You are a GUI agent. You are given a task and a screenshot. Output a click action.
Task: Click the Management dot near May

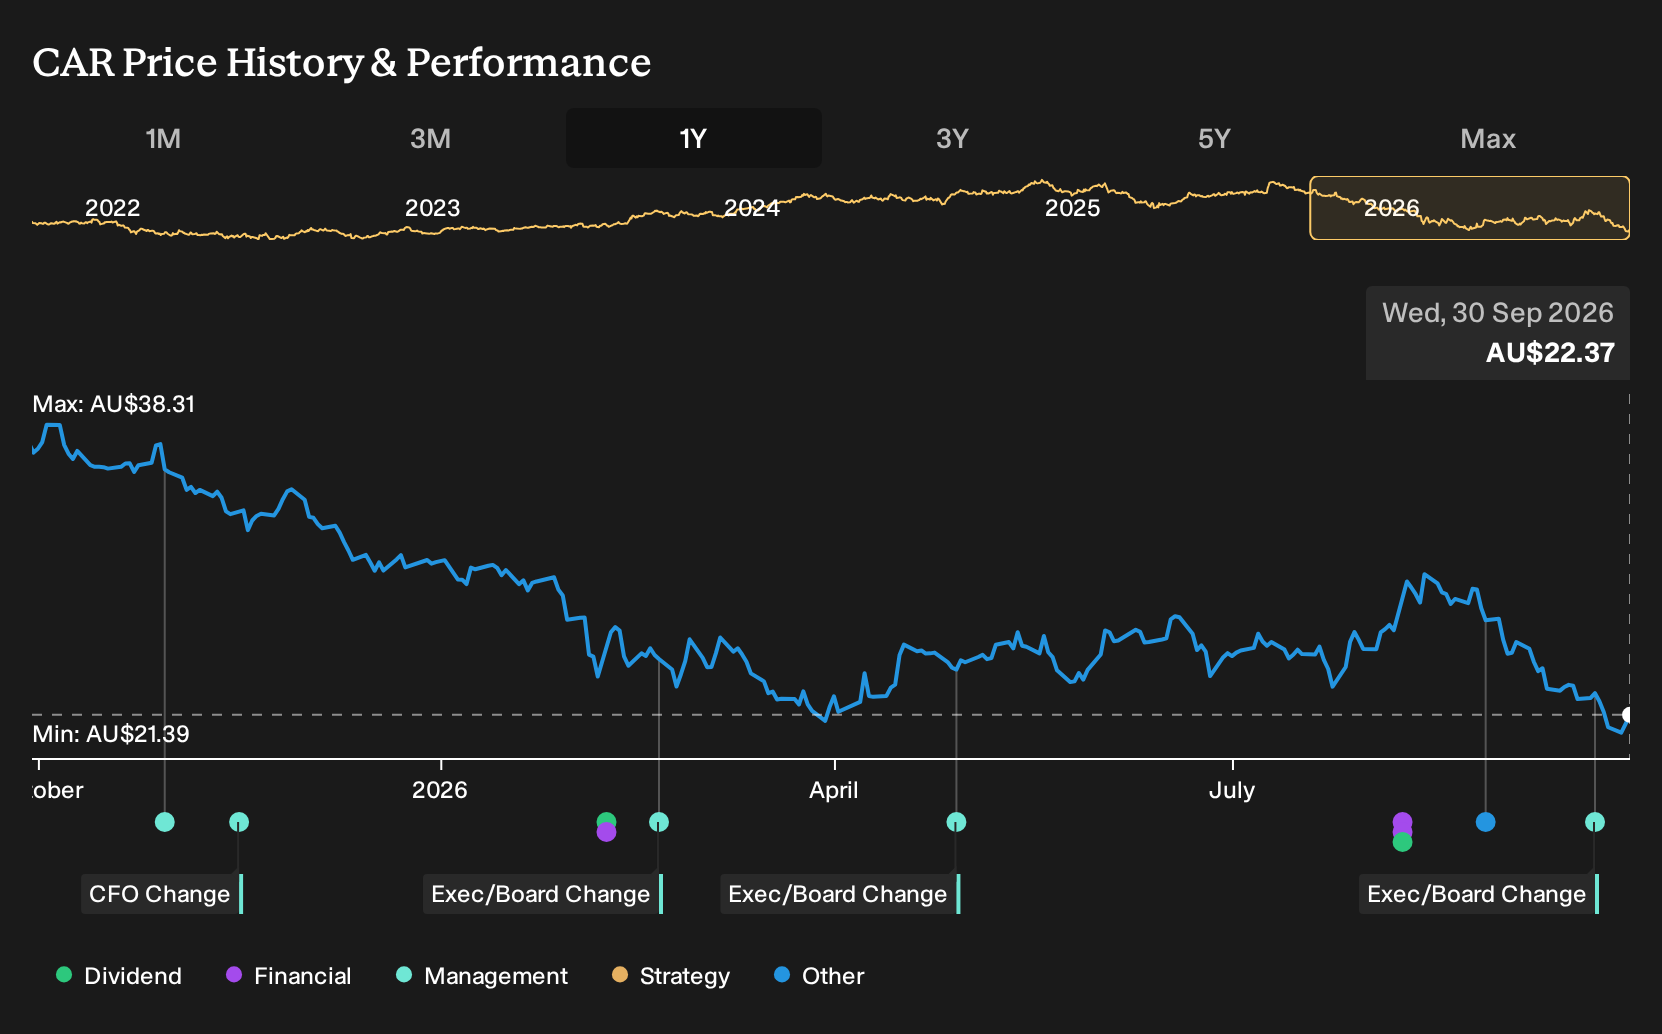pyautogui.click(x=956, y=822)
